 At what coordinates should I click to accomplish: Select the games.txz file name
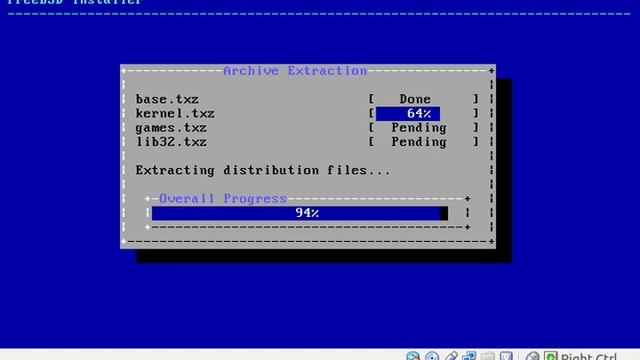[171, 128]
